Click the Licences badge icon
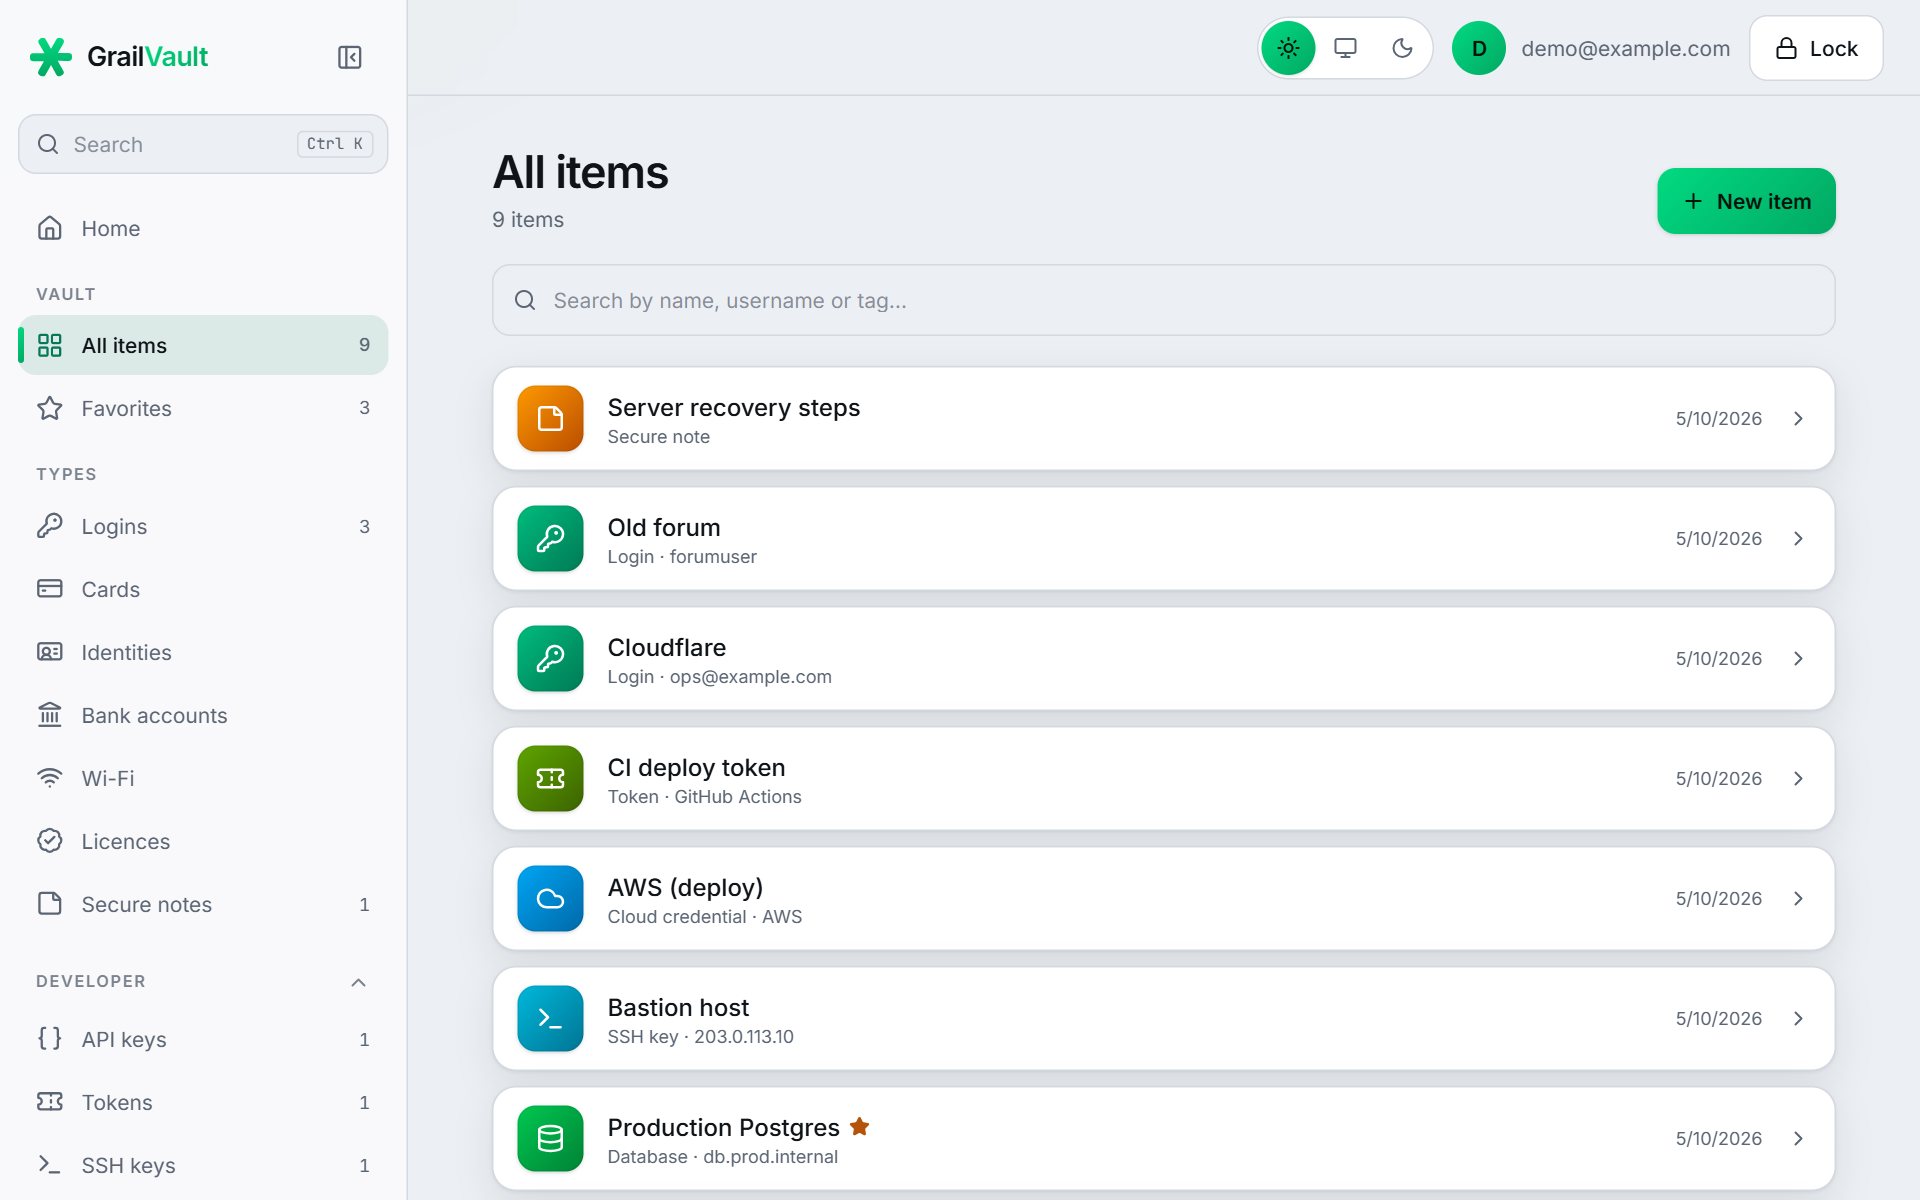Viewport: 1920px width, 1200px height. (50, 841)
